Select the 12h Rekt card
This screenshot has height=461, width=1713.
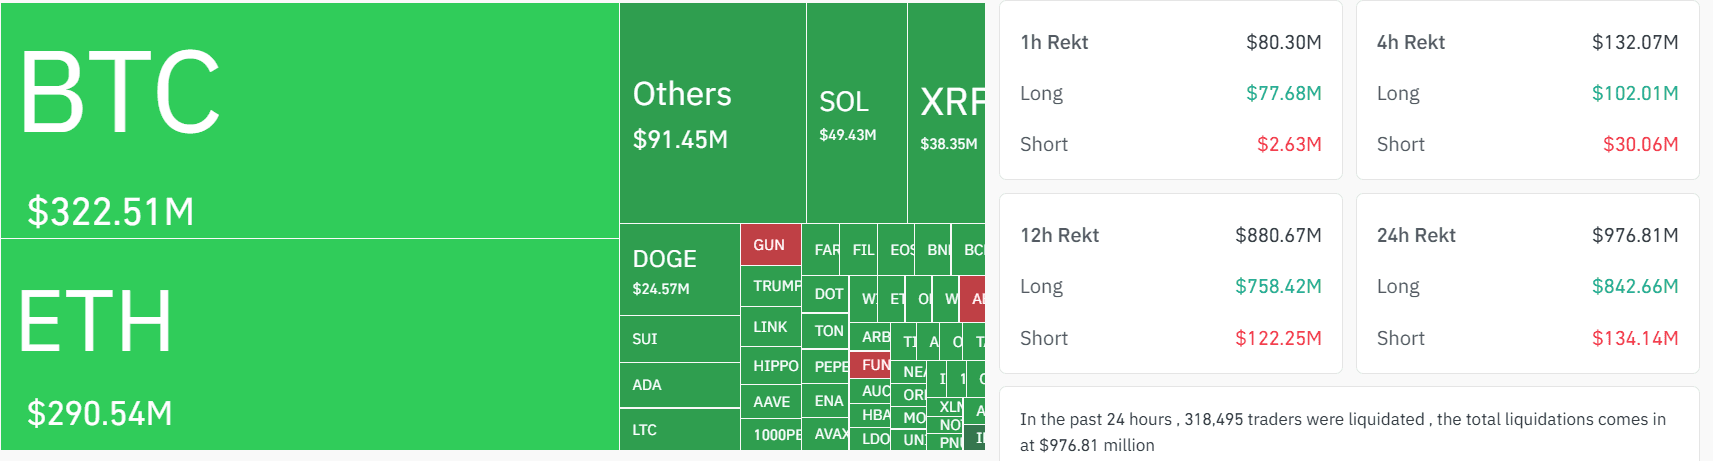pyautogui.click(x=1171, y=284)
